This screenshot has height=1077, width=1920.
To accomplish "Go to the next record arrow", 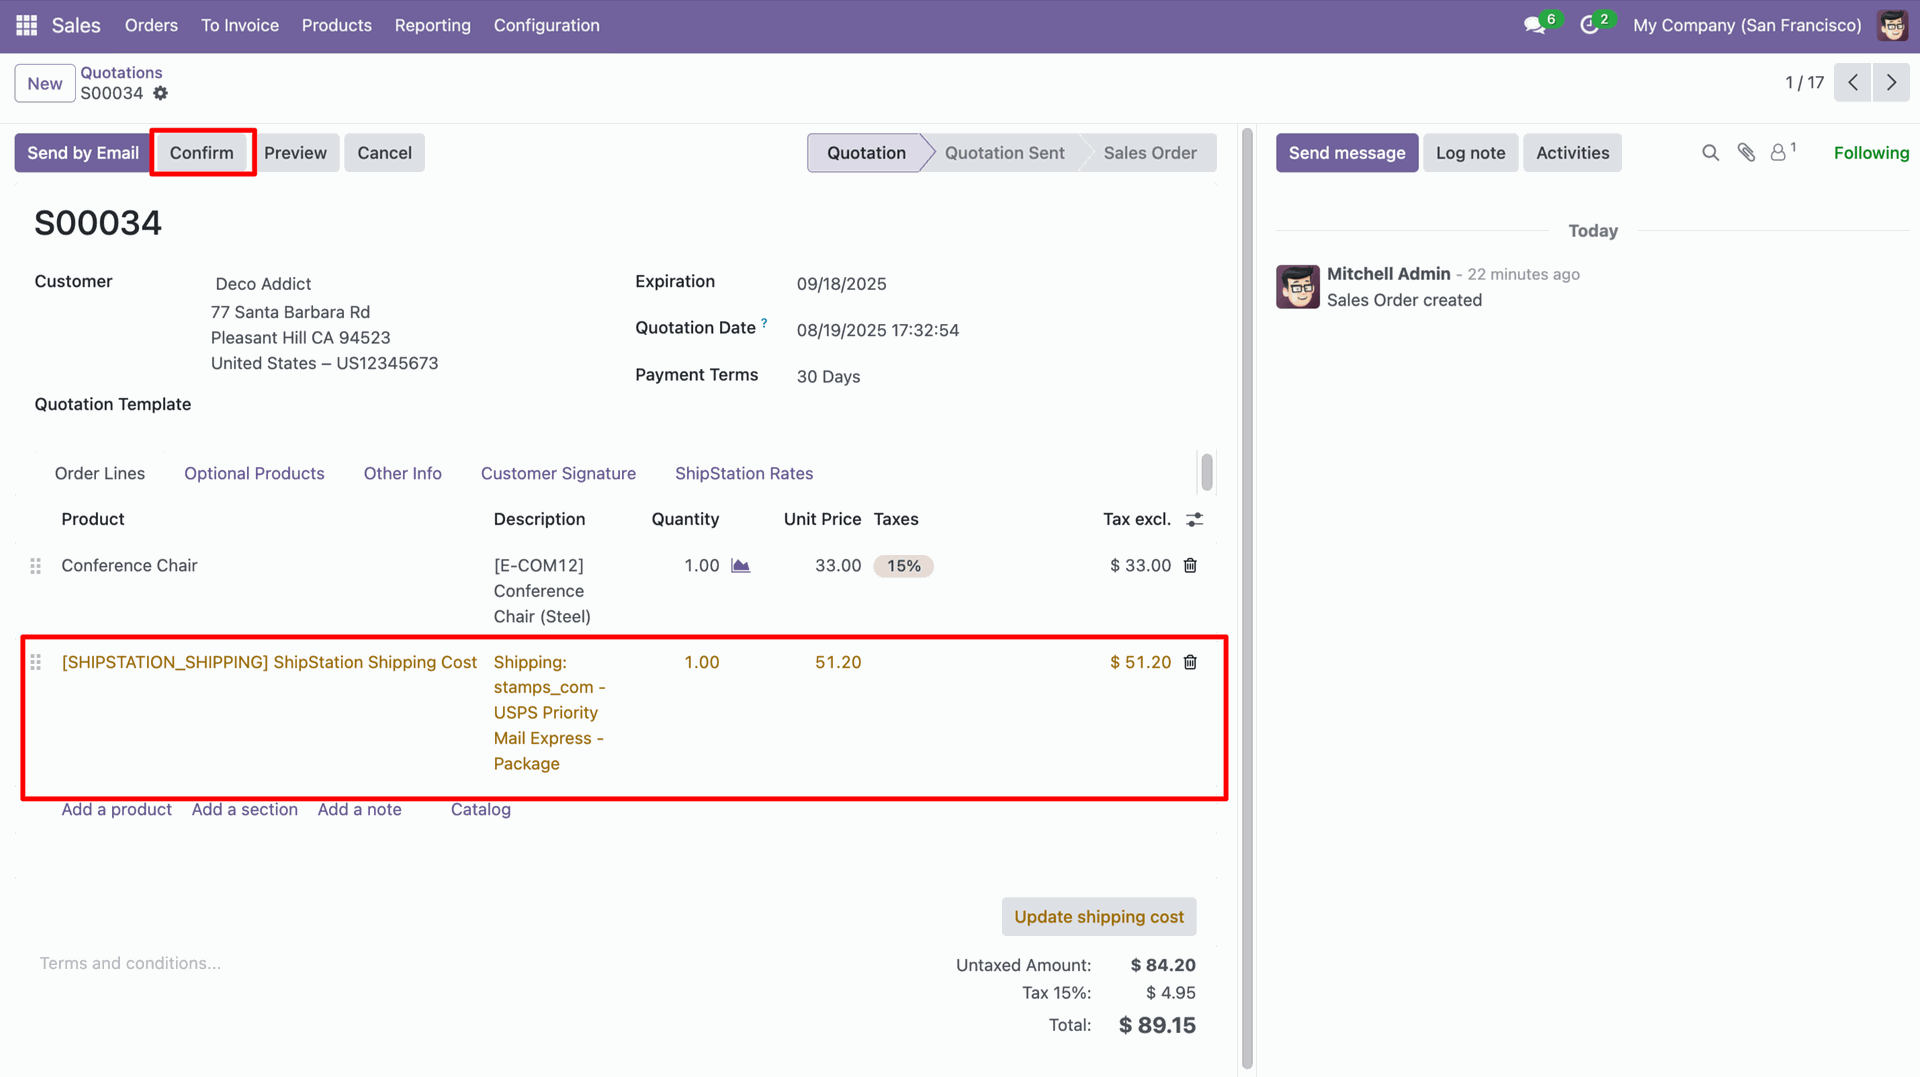I will (1890, 83).
